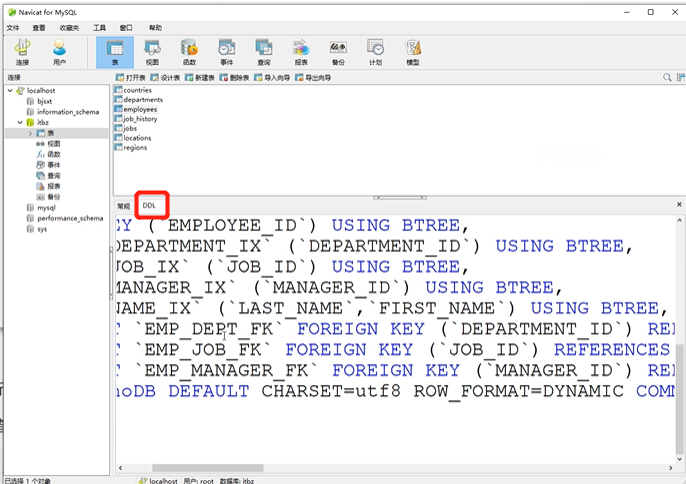686x484 pixels.
Task: Select the 备份 button in main toolbar
Action: (338, 52)
